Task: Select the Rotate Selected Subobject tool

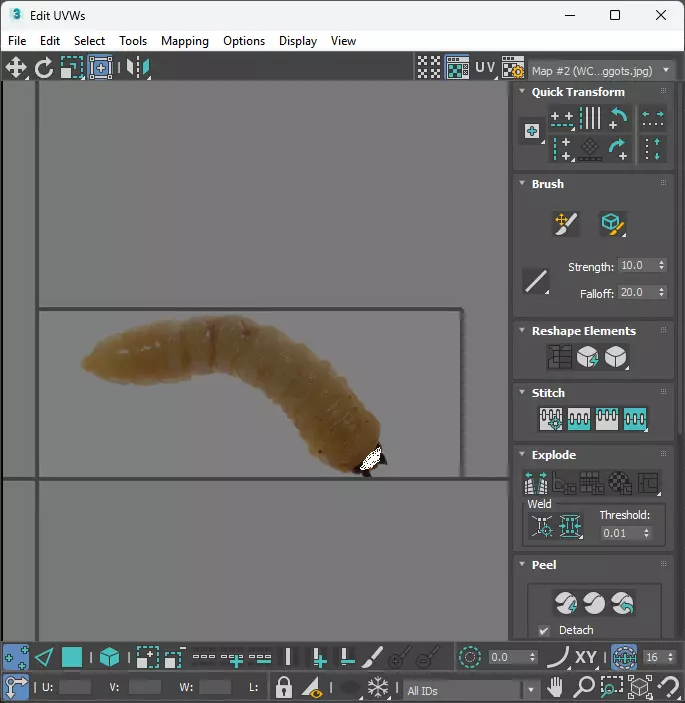Action: (x=43, y=68)
